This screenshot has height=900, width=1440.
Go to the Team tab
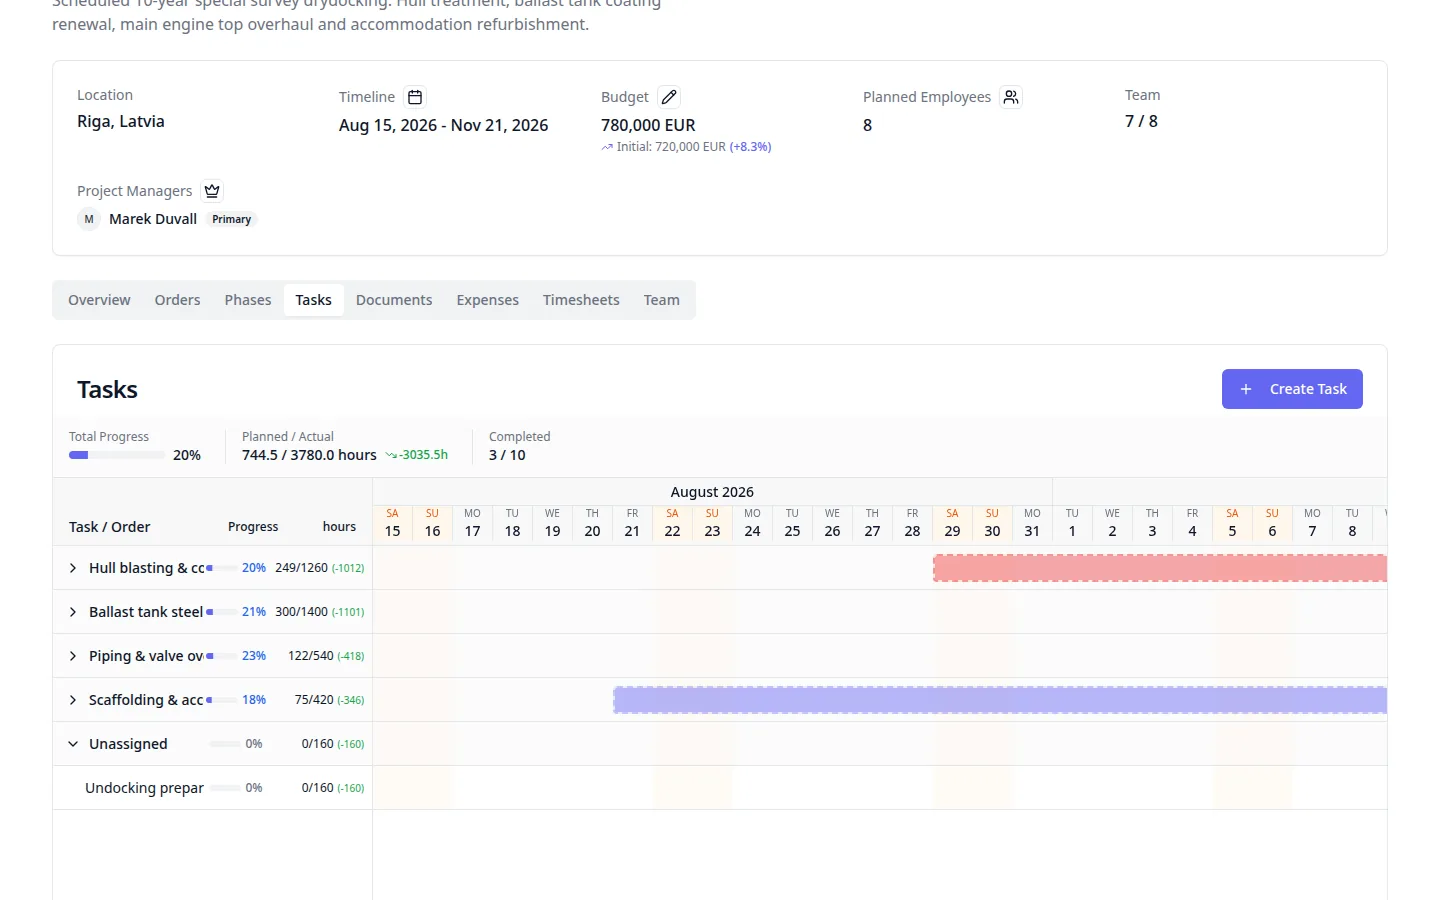[661, 300]
